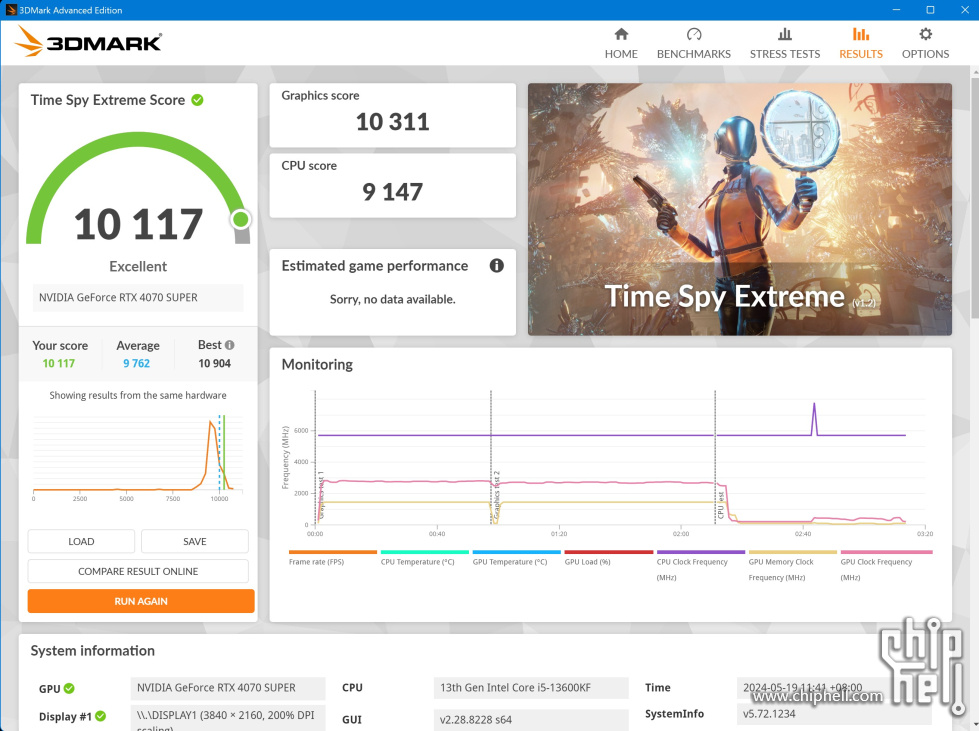The image size is (979, 731).
Task: Toggle CPU Temperature legend swatch
Action: pyautogui.click(x=425, y=552)
